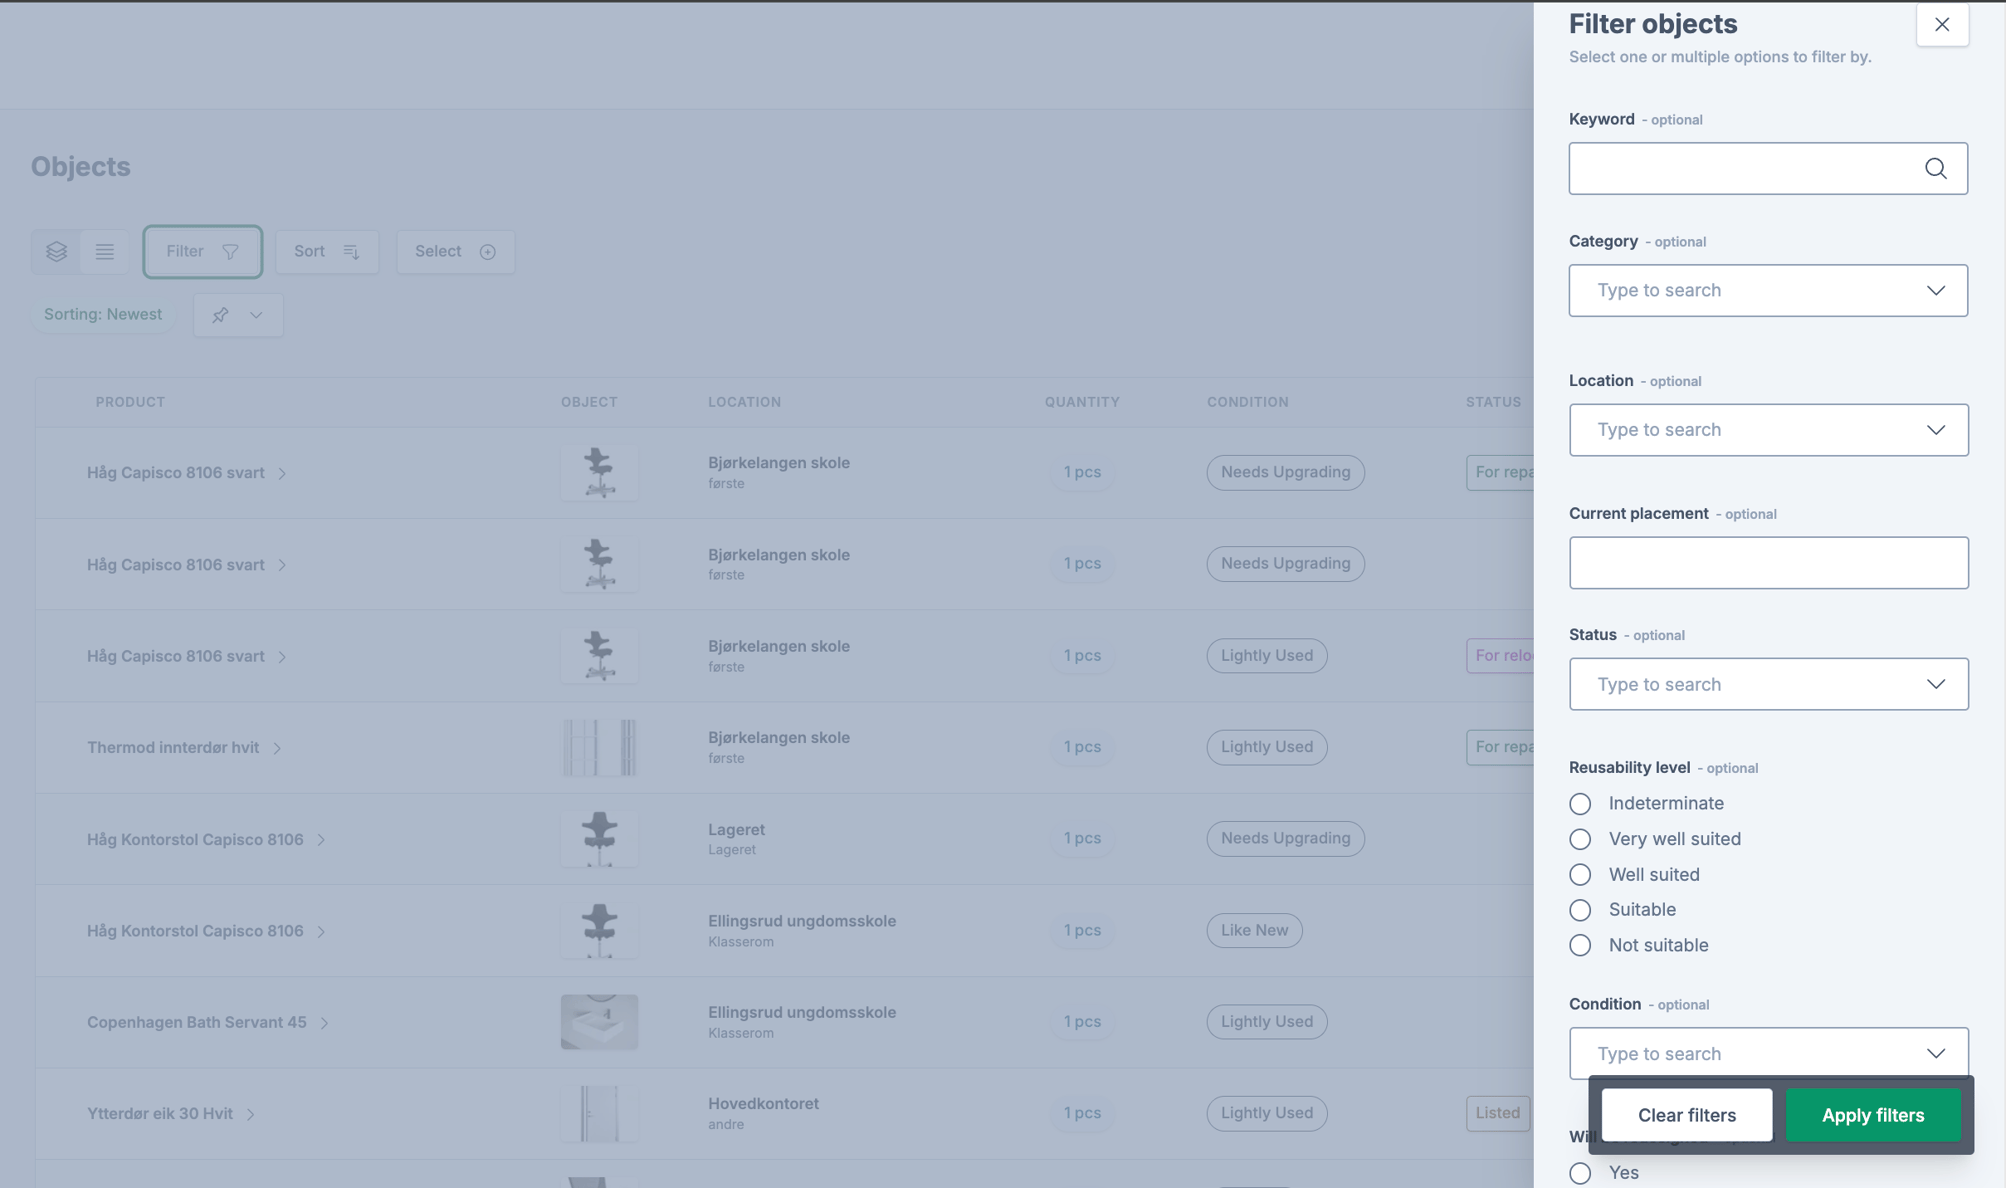Screen dimensions: 2006x1188
Task: Click Clear filters
Action: click(1686, 1115)
